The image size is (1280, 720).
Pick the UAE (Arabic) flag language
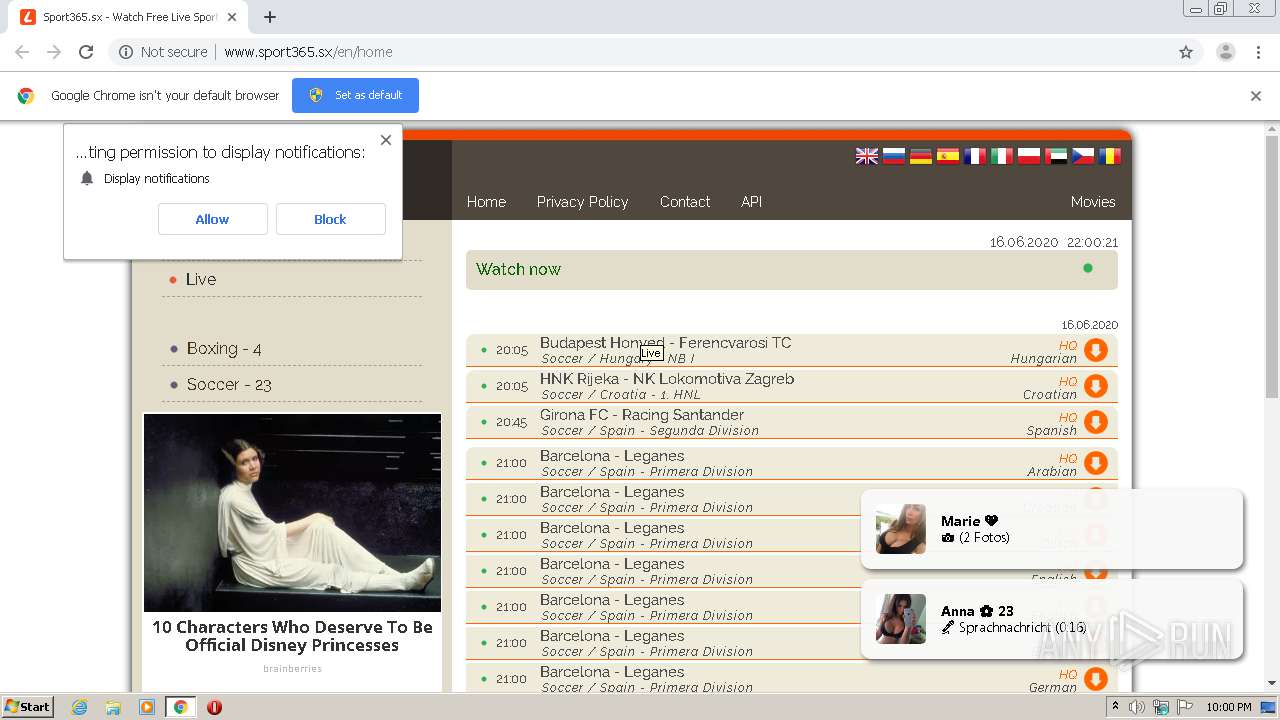1056,156
